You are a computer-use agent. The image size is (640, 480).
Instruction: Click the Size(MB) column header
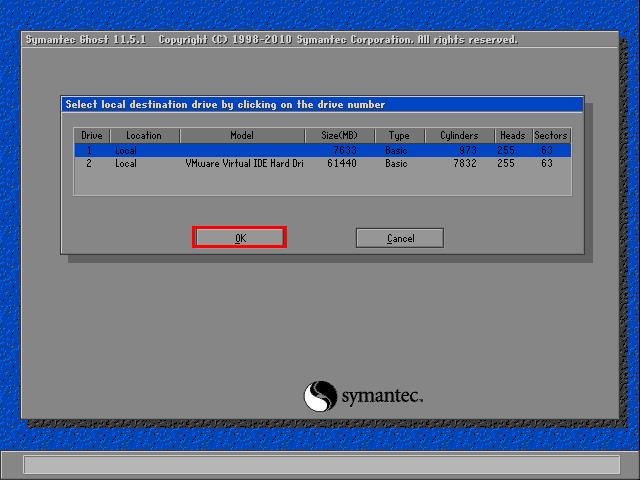(x=339, y=136)
